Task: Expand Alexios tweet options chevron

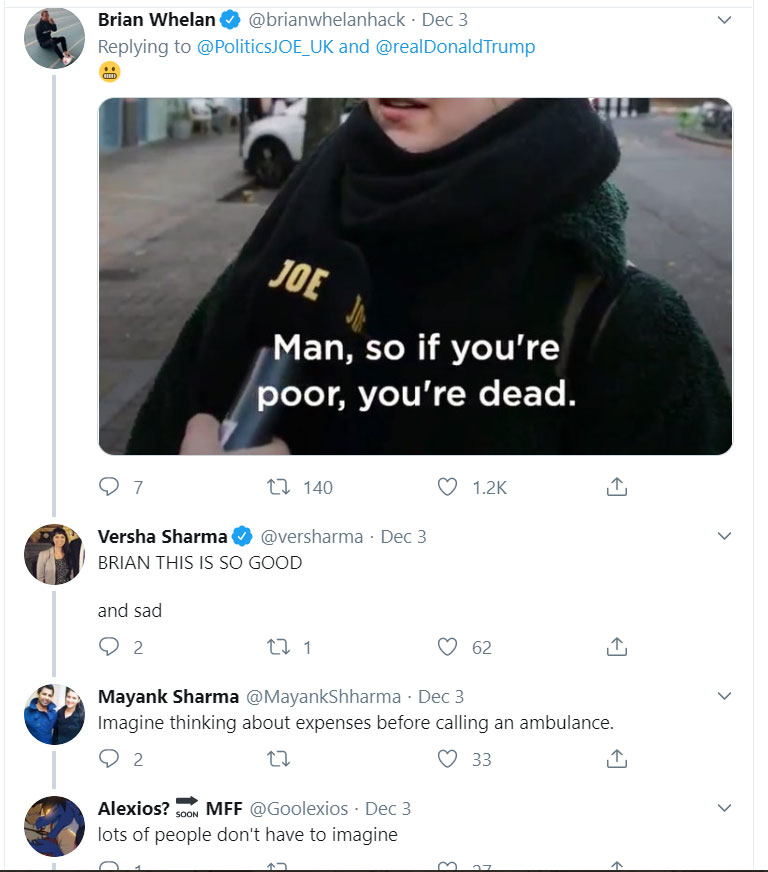Action: 725,808
